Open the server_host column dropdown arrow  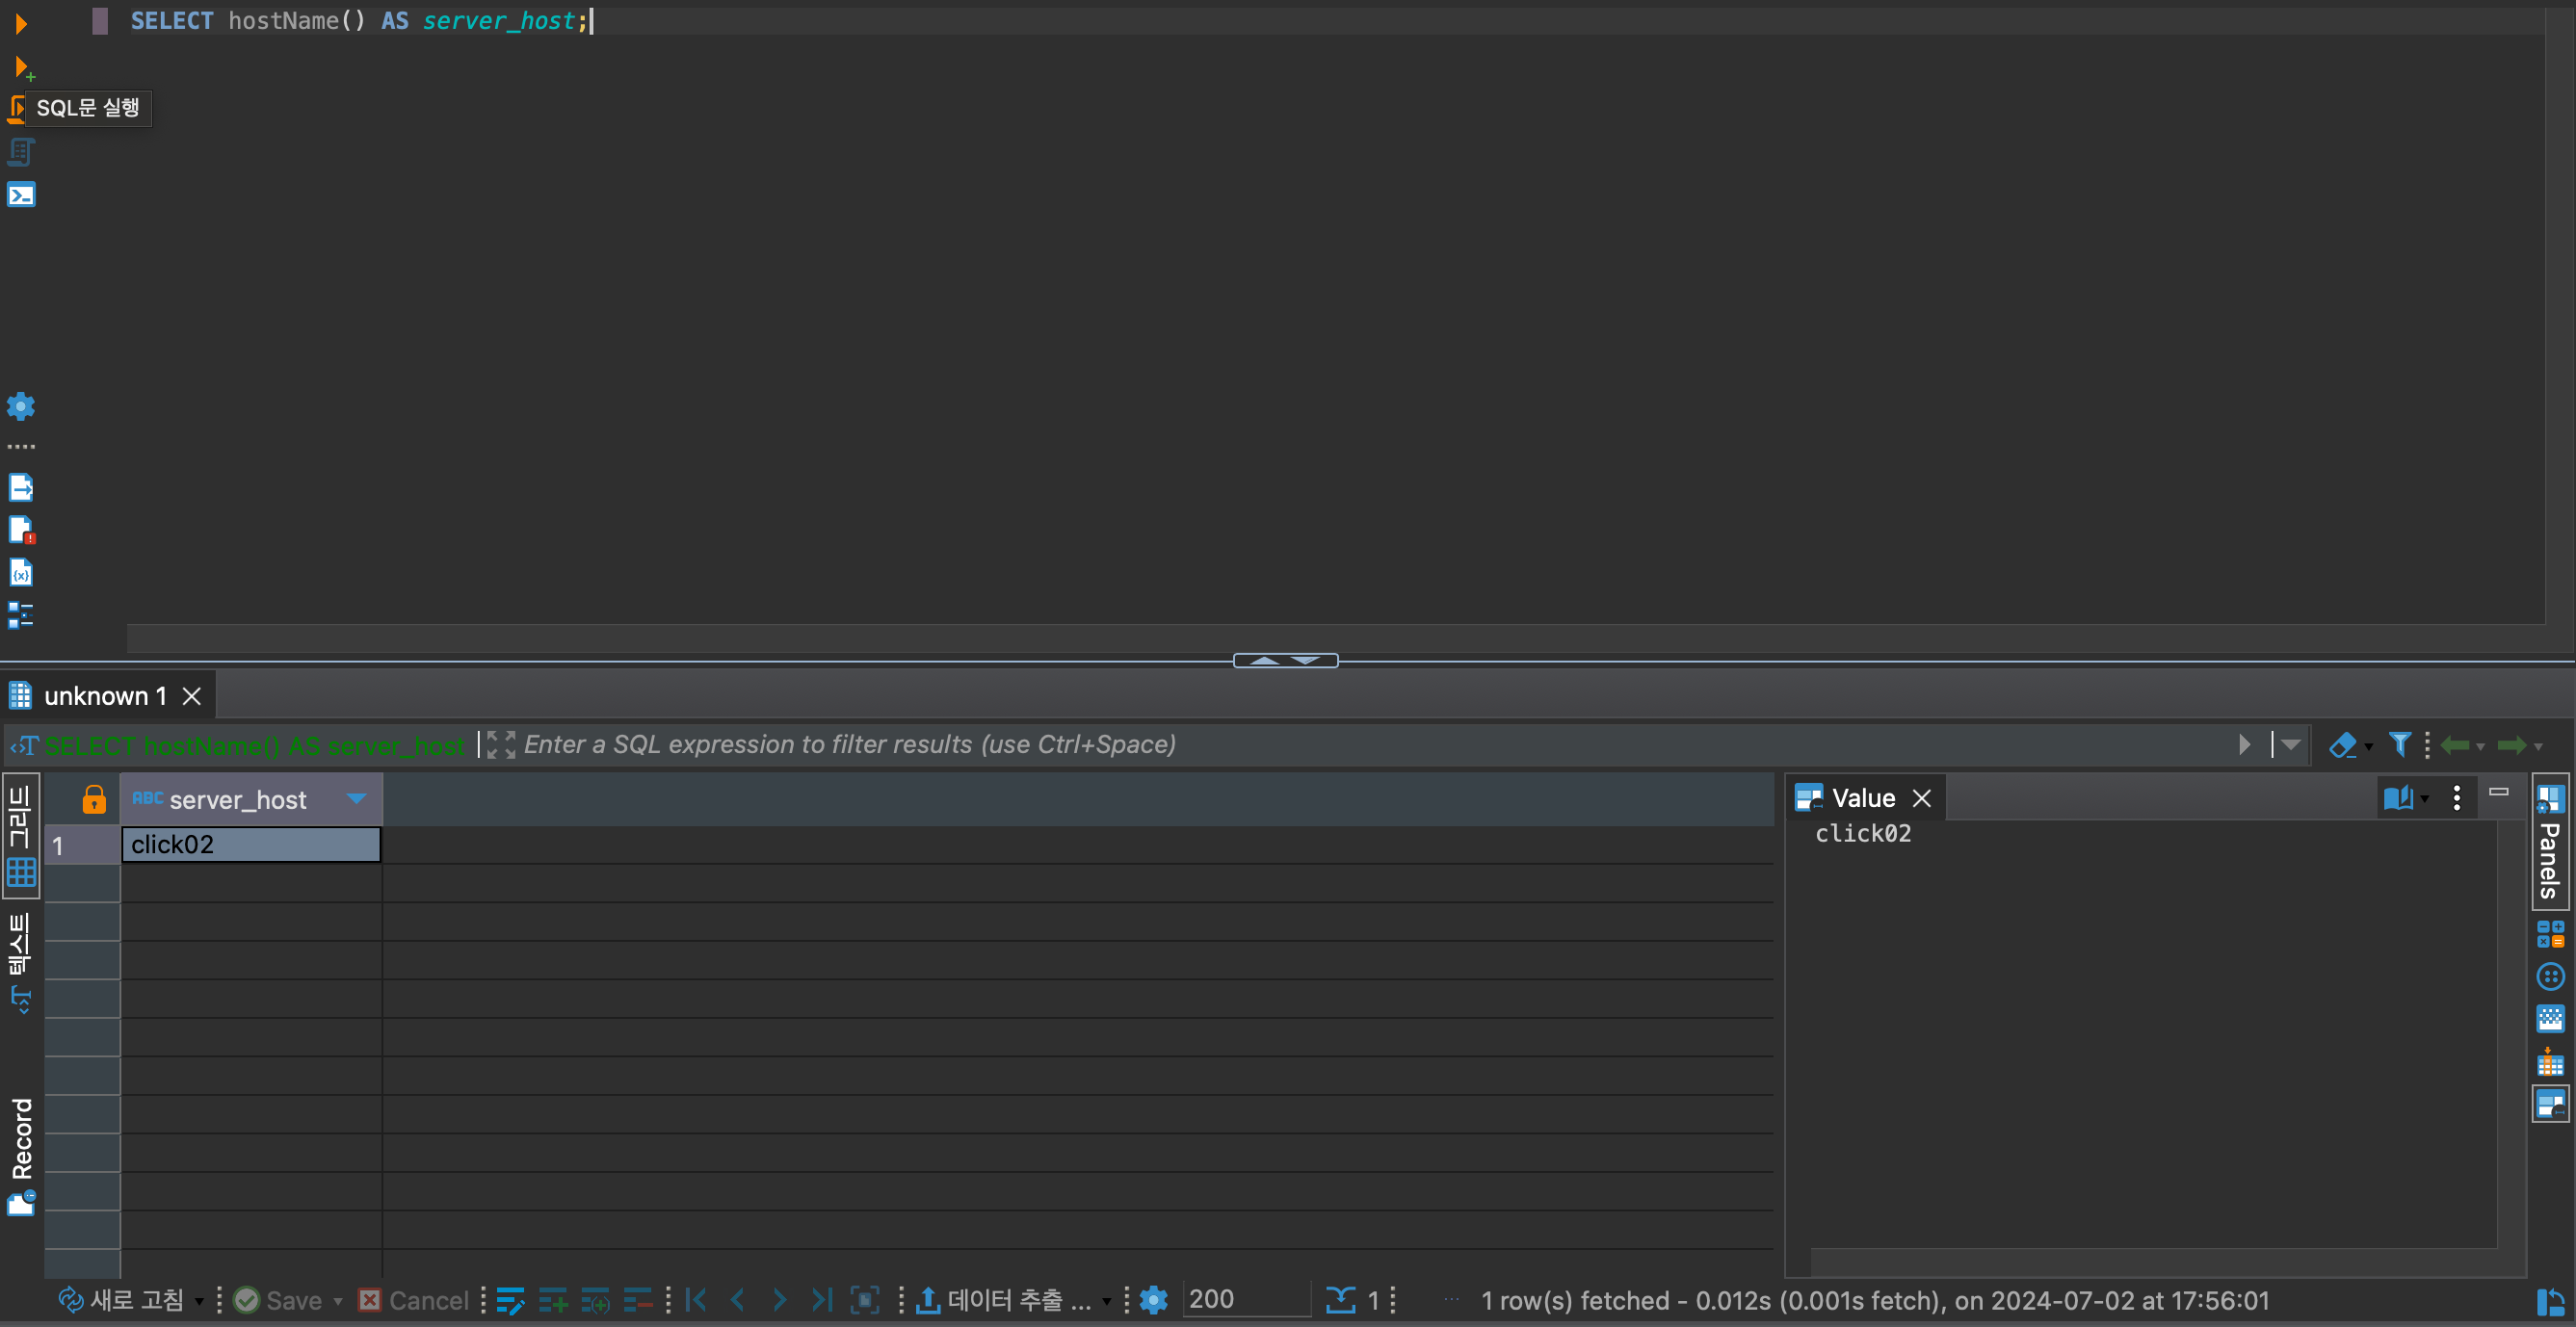coord(356,799)
